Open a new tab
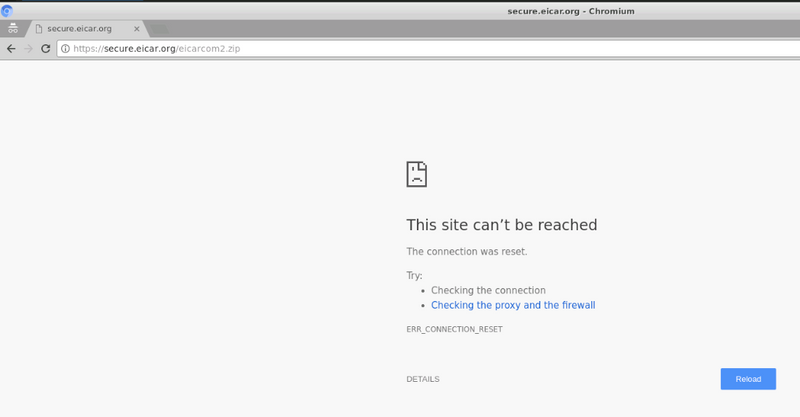This screenshot has width=800, height=417. [x=159, y=29]
